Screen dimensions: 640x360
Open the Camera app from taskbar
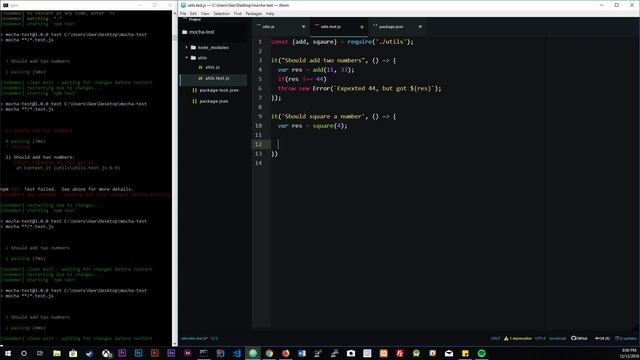click(x=351, y=353)
